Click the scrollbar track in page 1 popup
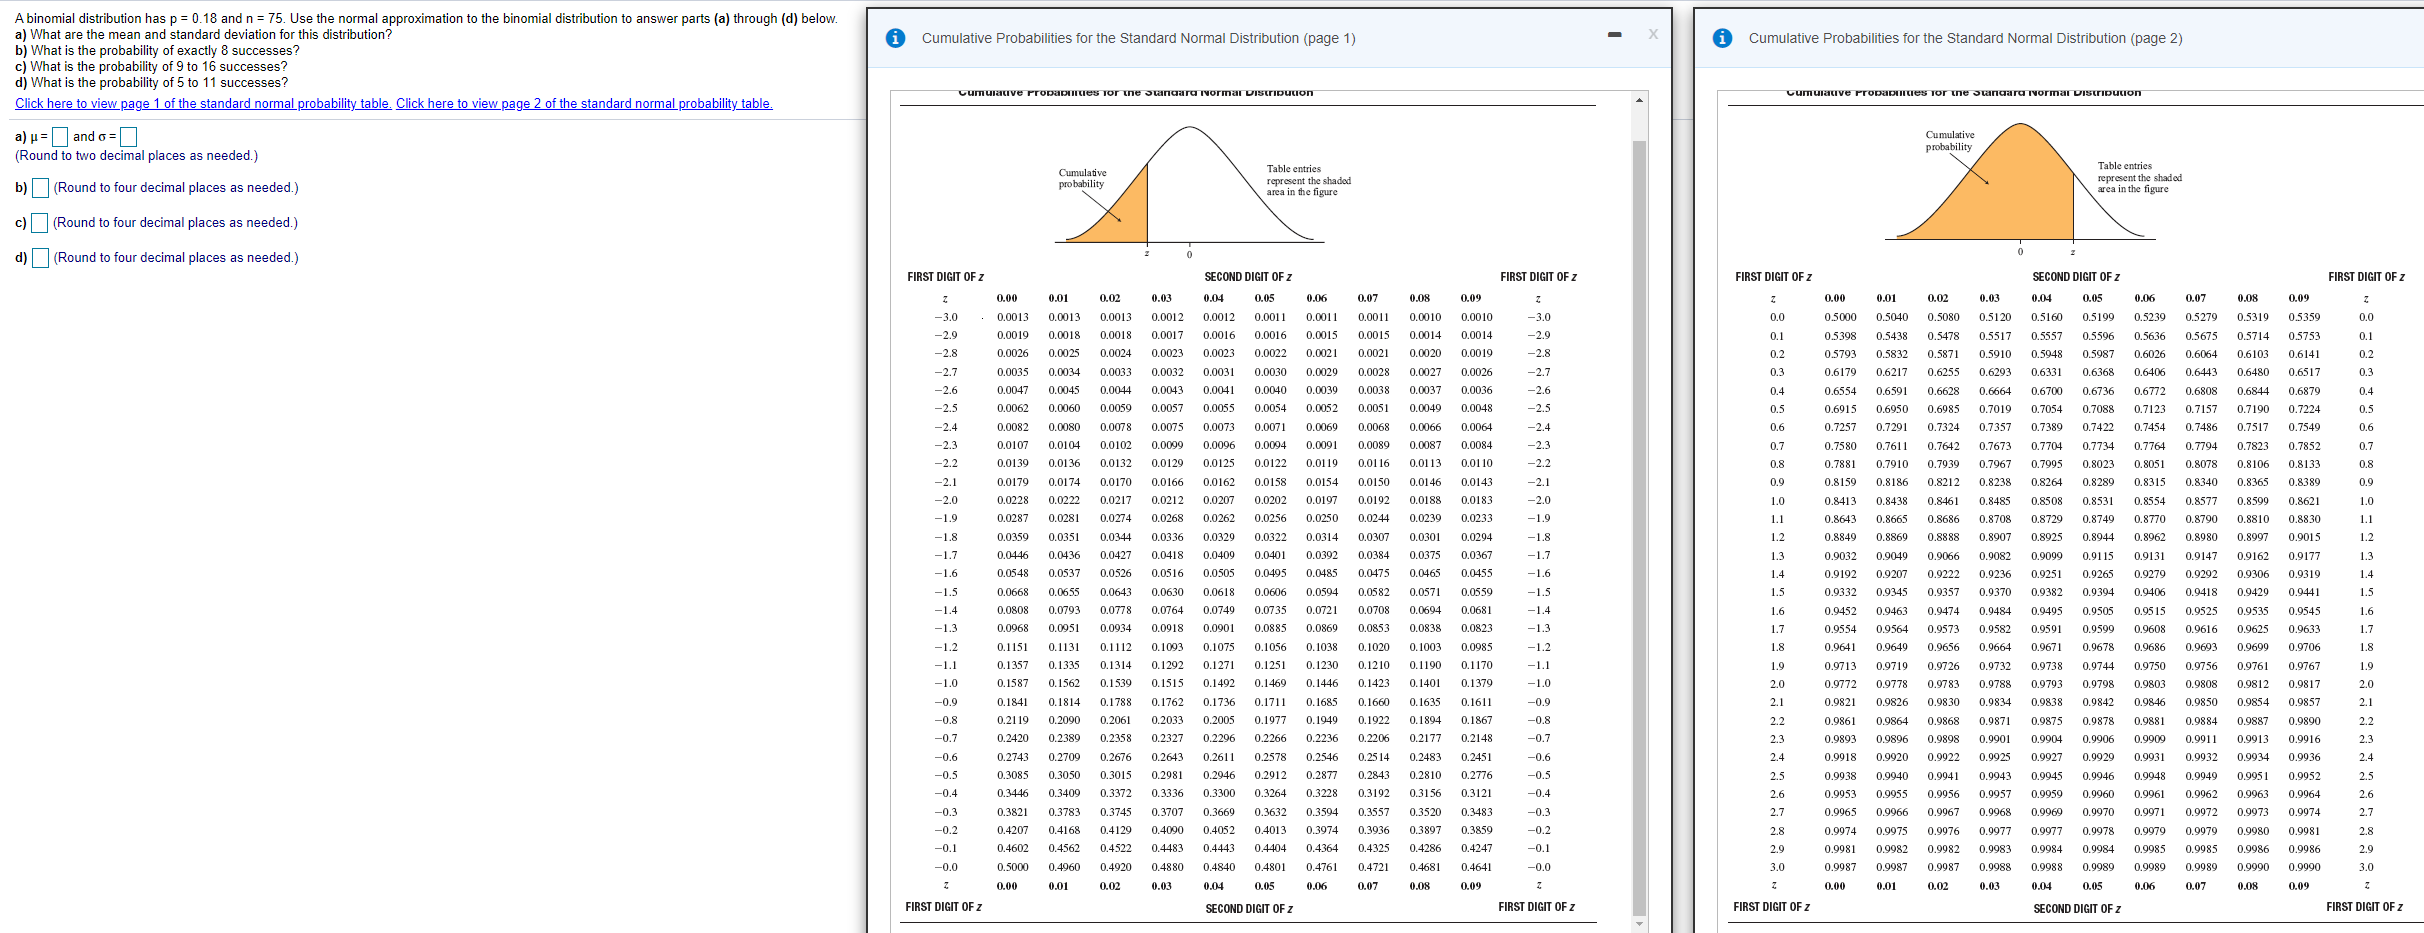The height and width of the screenshot is (933, 2424). 1639,500
